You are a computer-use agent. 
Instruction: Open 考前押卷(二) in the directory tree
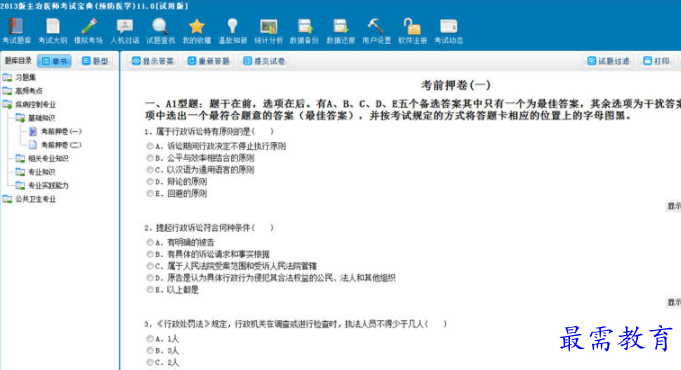pos(55,145)
